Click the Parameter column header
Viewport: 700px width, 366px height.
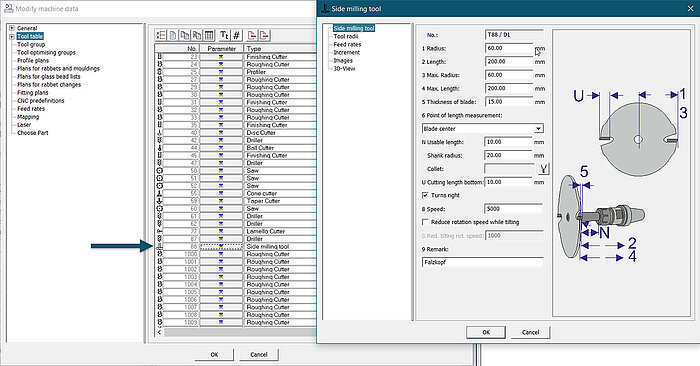tap(221, 49)
